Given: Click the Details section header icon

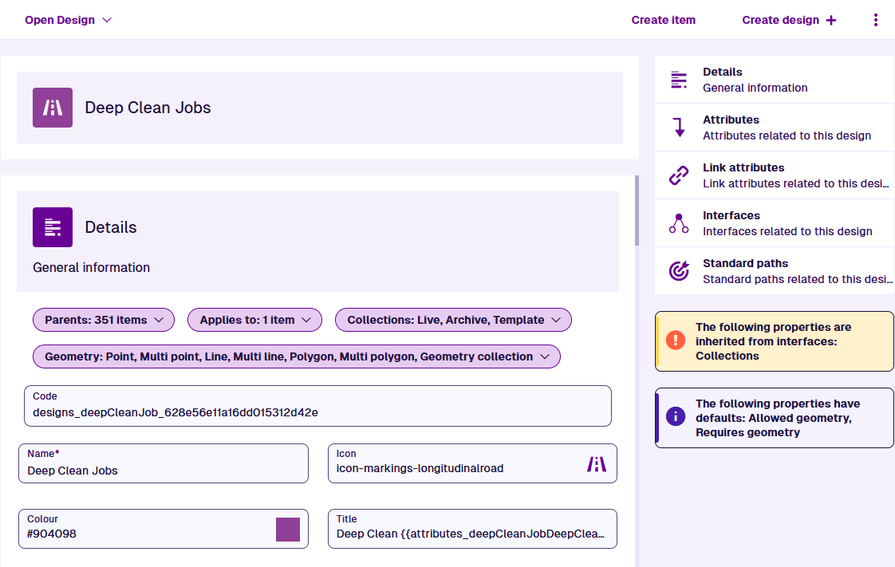Looking at the screenshot, I should coord(52,227).
